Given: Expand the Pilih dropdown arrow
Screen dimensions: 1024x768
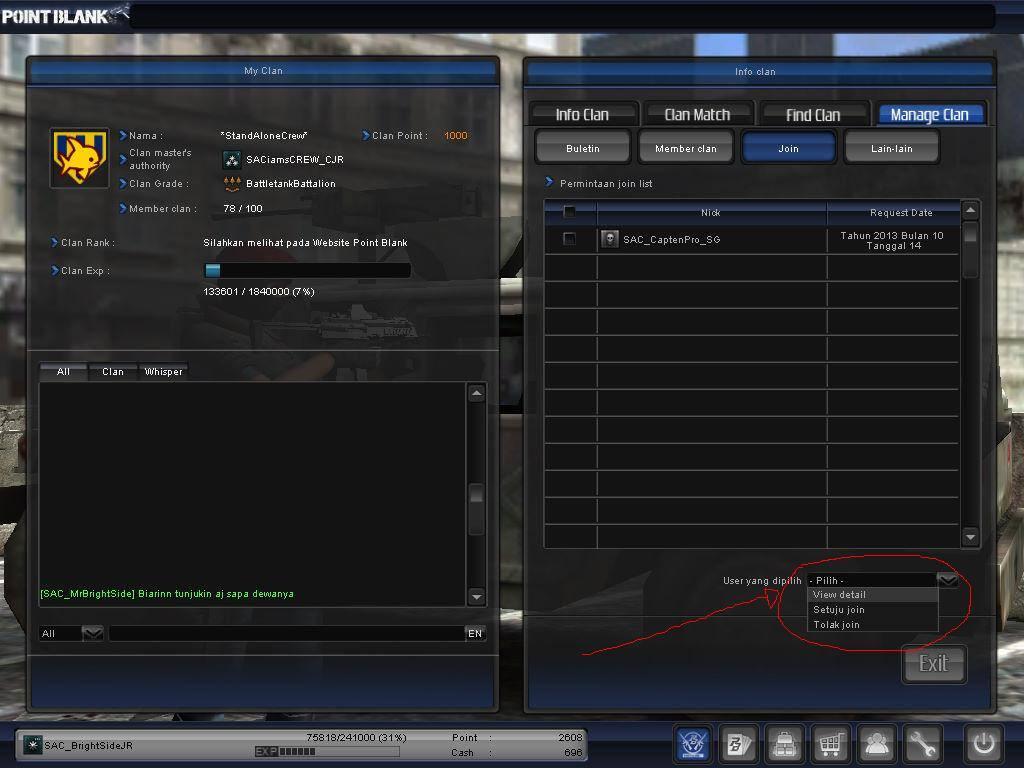Looking at the screenshot, I should click(x=947, y=580).
